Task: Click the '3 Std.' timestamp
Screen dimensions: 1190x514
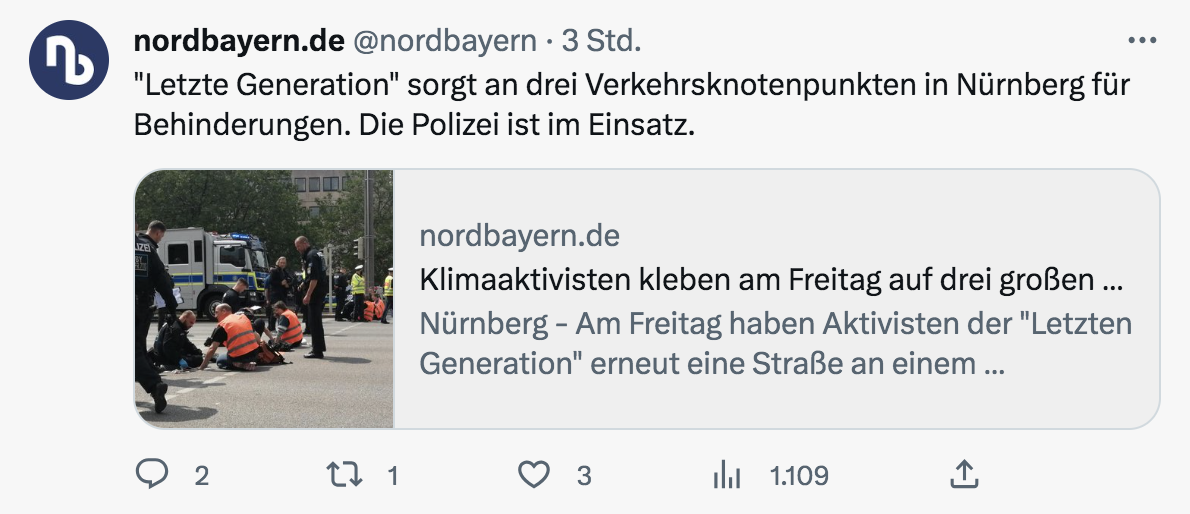Action: [x=601, y=41]
